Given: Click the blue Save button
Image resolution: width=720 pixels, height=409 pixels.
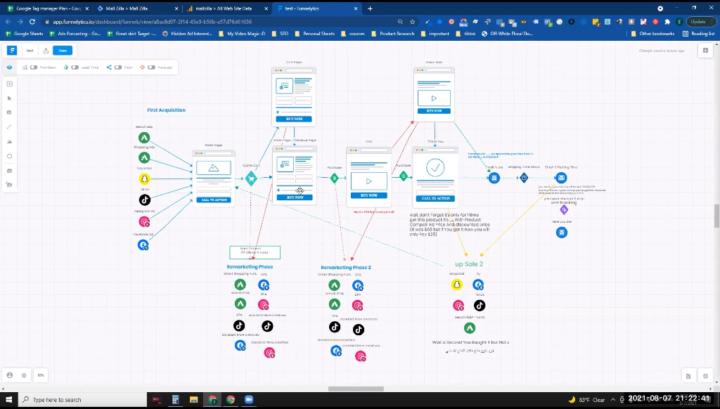Looking at the screenshot, I should [62, 50].
